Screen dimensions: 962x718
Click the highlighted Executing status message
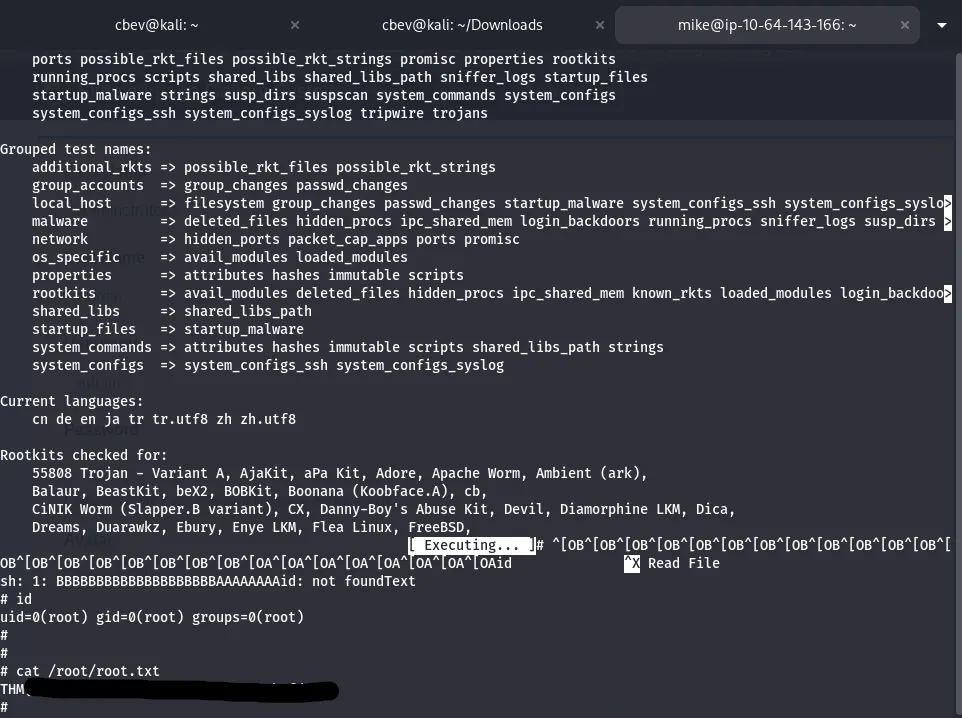coord(472,546)
